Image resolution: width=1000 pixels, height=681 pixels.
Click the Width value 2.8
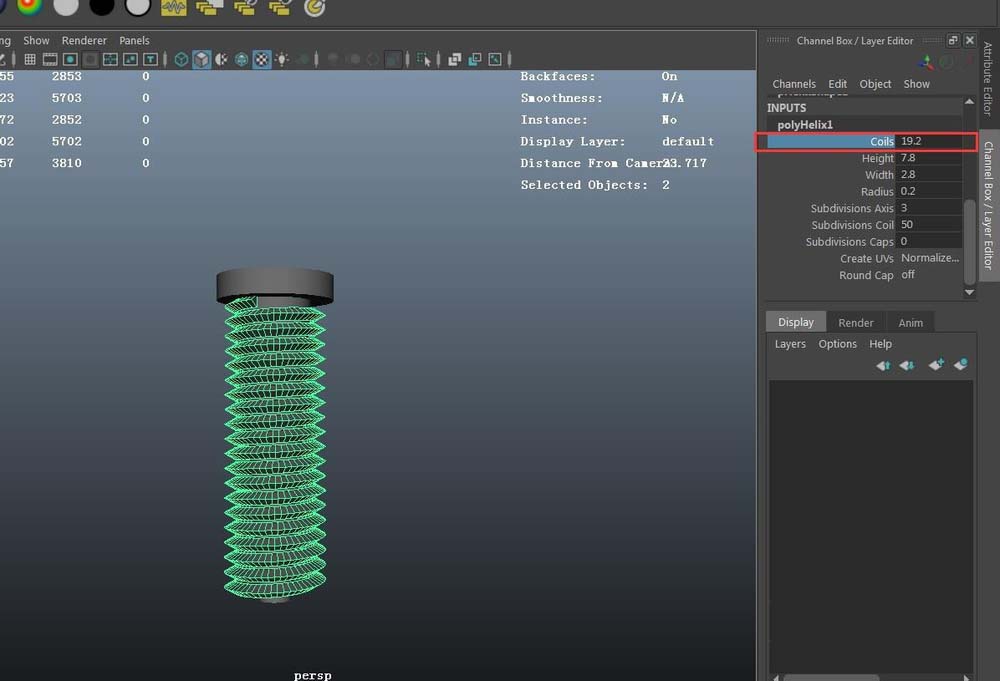(x=930, y=174)
